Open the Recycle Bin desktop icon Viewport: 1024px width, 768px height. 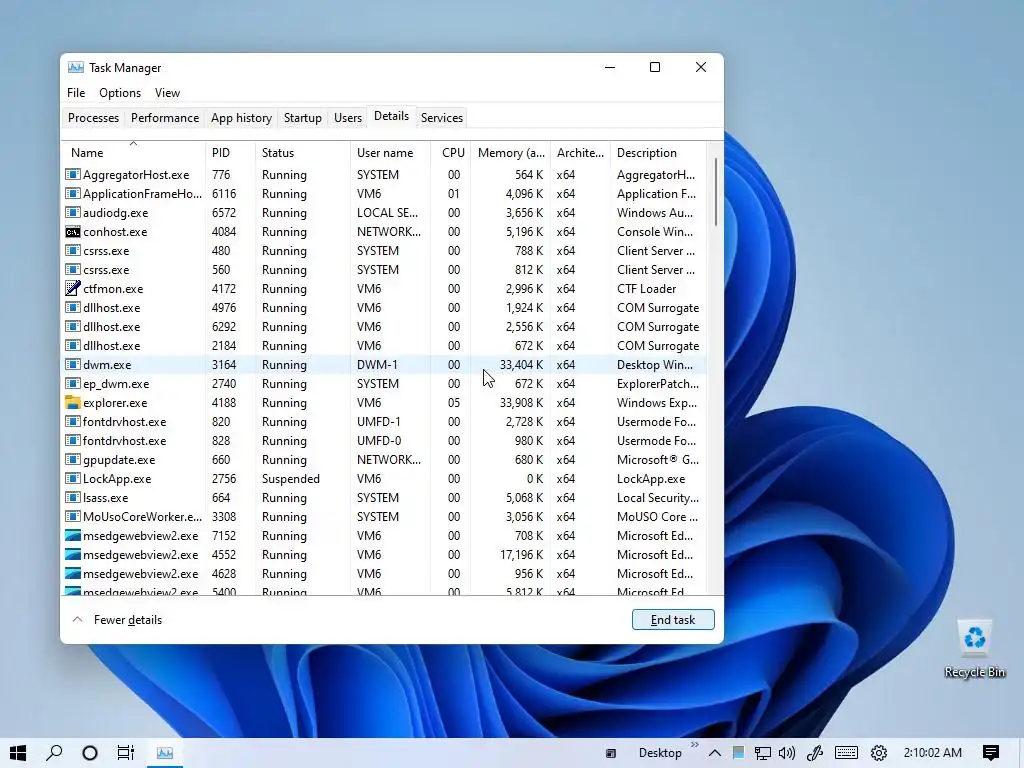tap(974, 648)
